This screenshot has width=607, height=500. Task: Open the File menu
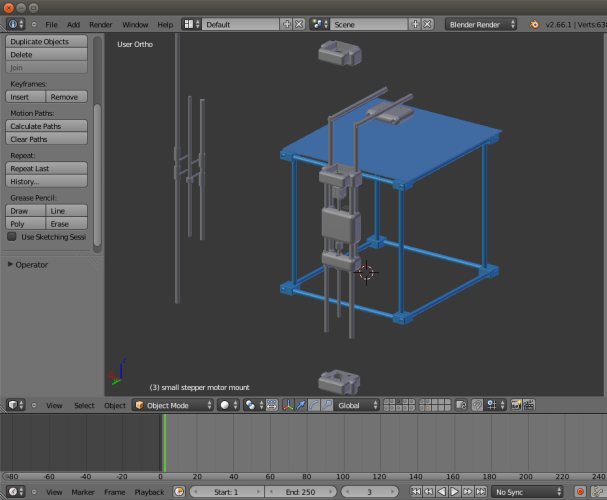(x=51, y=25)
